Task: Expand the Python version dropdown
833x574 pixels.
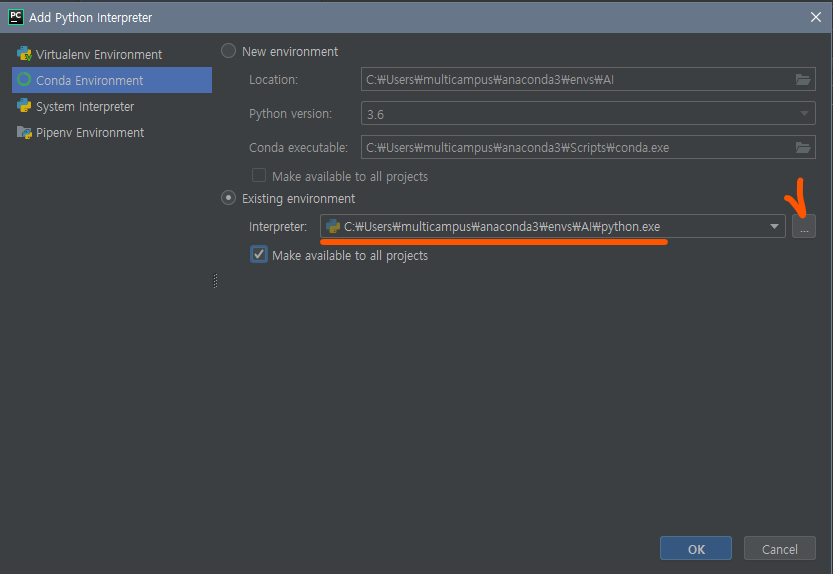Action: [804, 114]
